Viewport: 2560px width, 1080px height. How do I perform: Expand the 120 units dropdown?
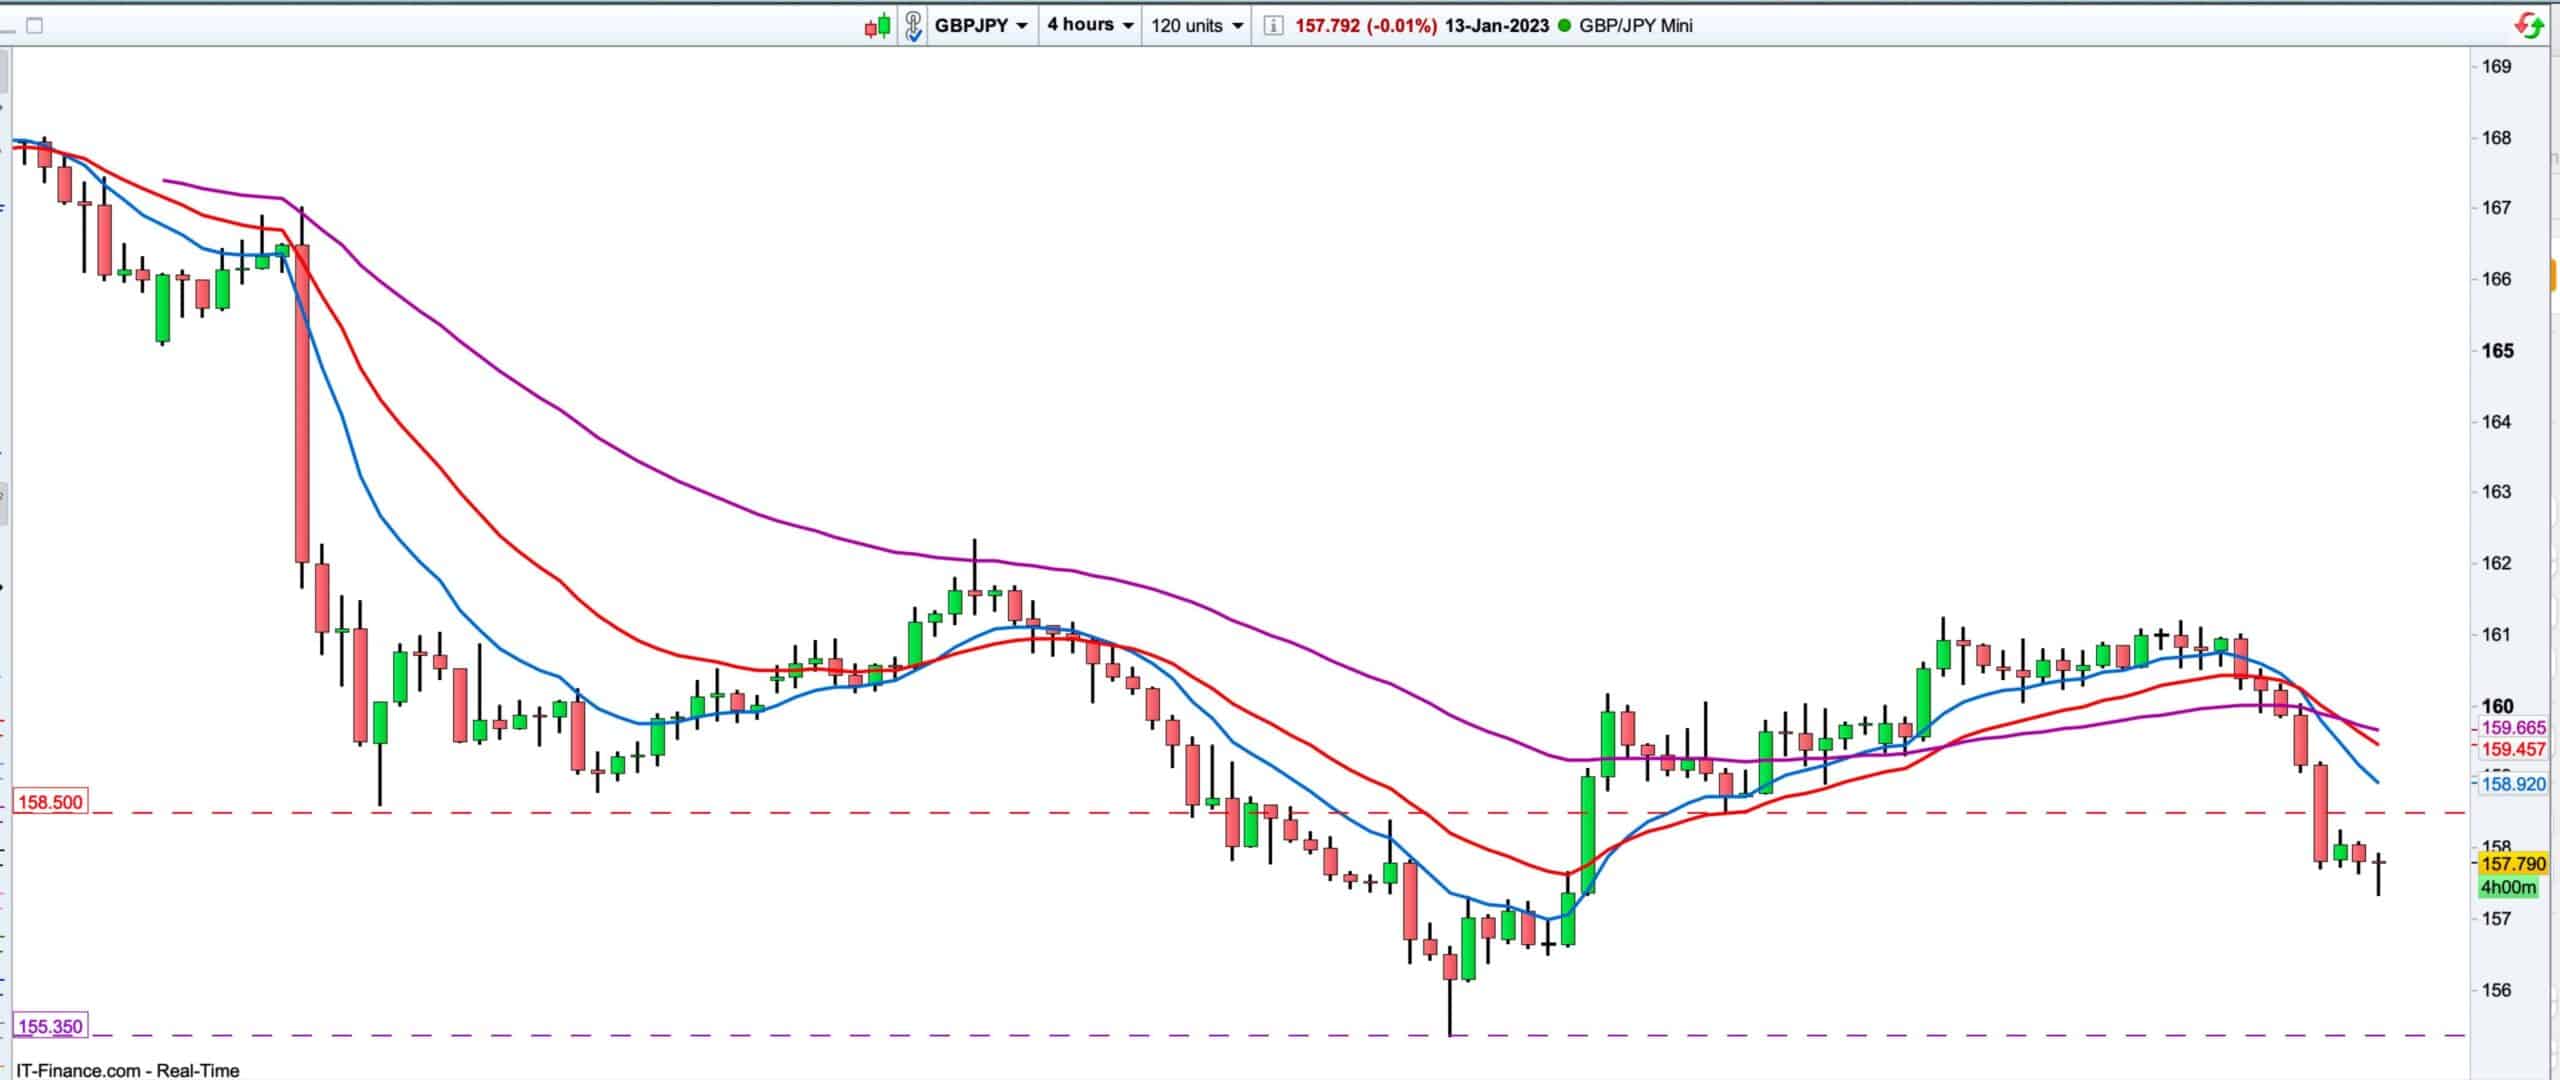[1197, 26]
